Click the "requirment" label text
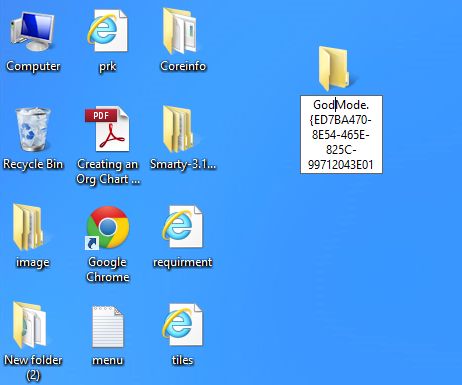Screen dimensions: 462x385 (182, 262)
